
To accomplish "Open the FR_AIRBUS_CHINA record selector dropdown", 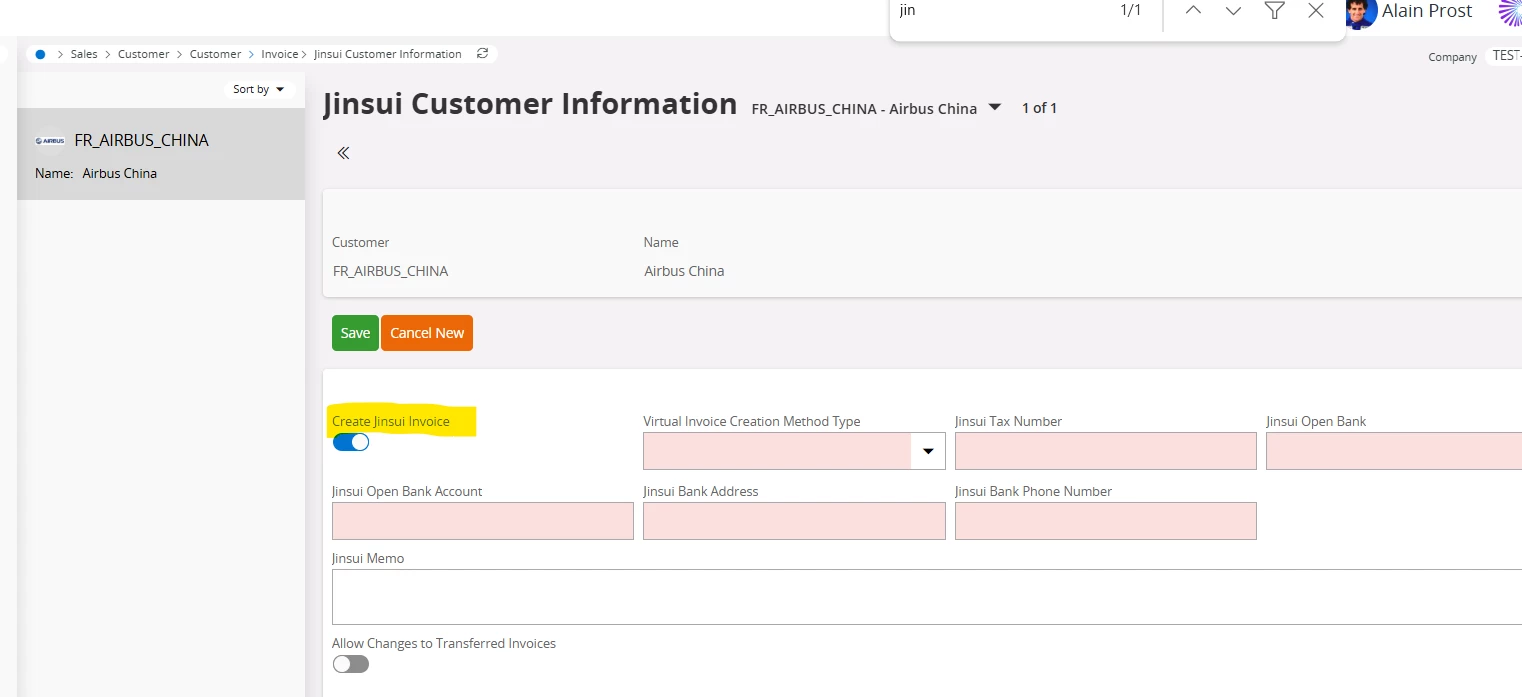I will tap(994, 108).
